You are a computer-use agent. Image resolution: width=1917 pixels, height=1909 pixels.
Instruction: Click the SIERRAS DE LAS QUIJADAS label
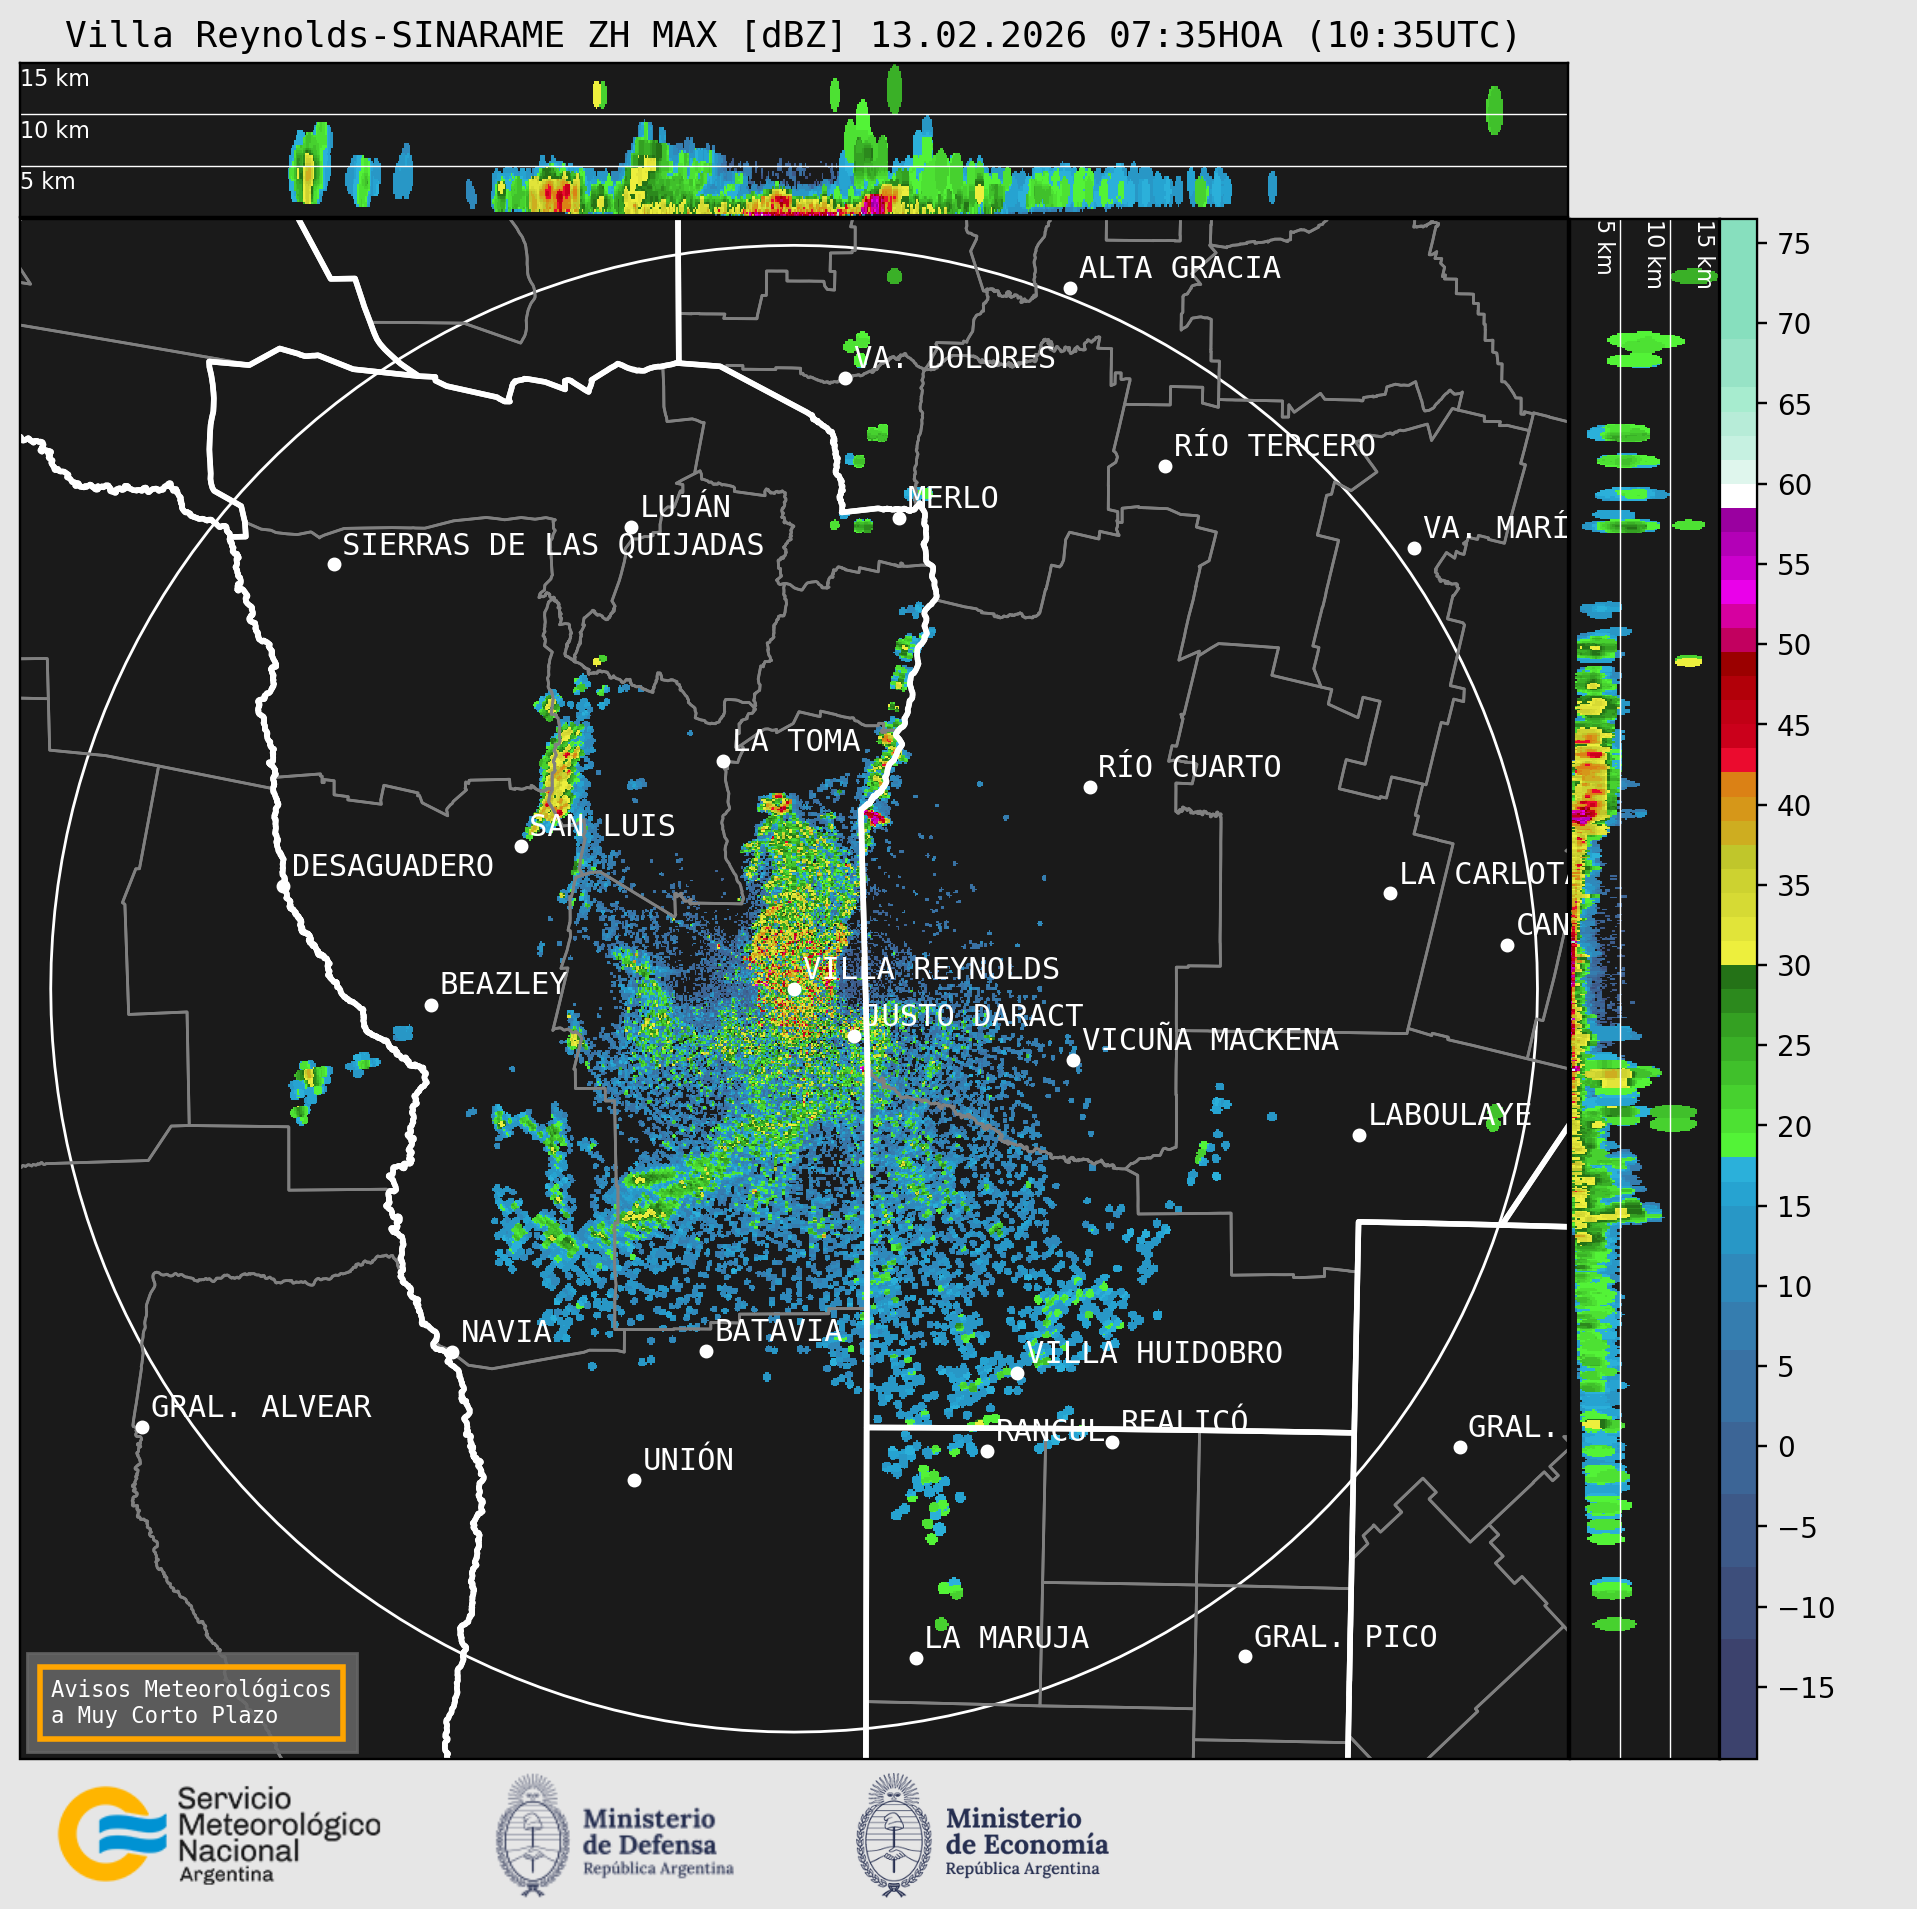pyautogui.click(x=553, y=545)
